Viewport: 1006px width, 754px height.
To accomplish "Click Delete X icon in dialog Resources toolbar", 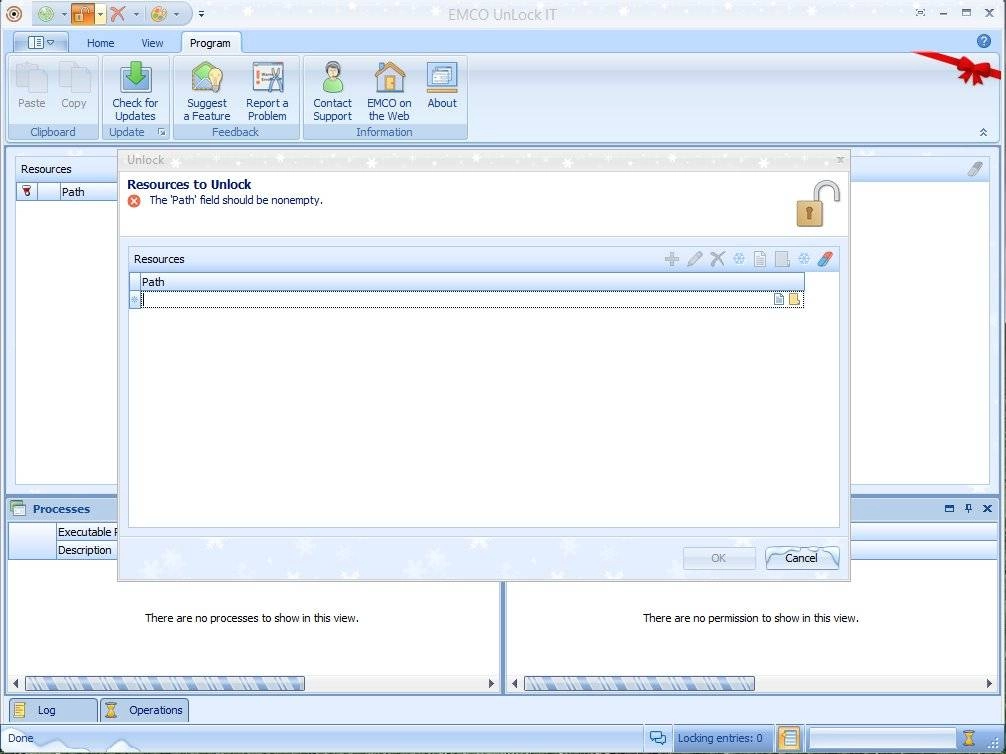I will coord(717,259).
